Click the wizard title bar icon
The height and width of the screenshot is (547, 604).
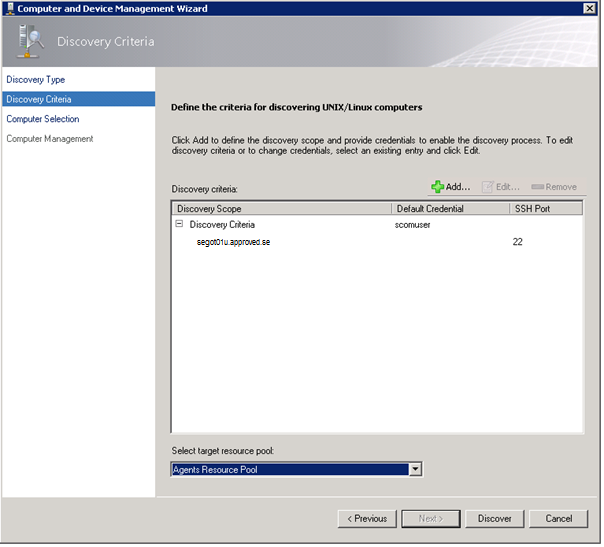(x=10, y=9)
